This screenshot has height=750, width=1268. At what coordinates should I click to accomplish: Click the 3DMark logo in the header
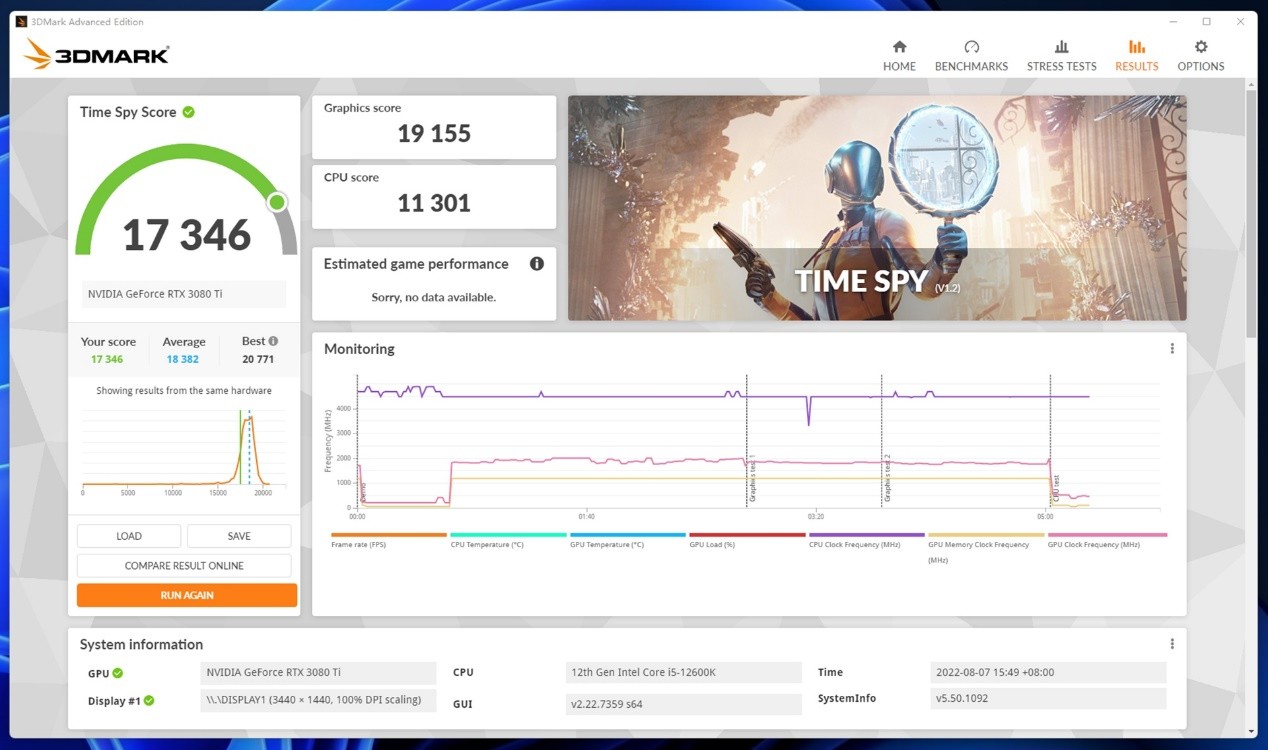tap(96, 54)
